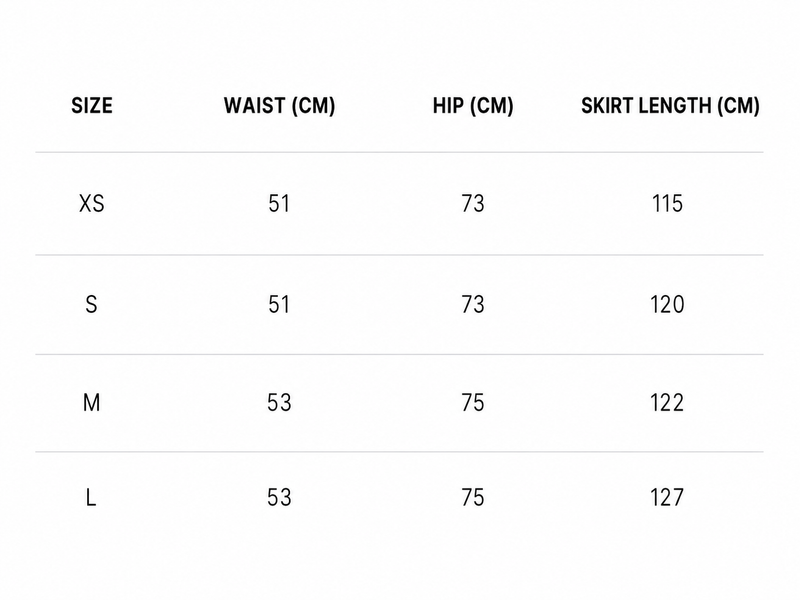This screenshot has width=800, height=600.
Task: Click the XS hip value 73
Action: pyautogui.click(x=473, y=204)
